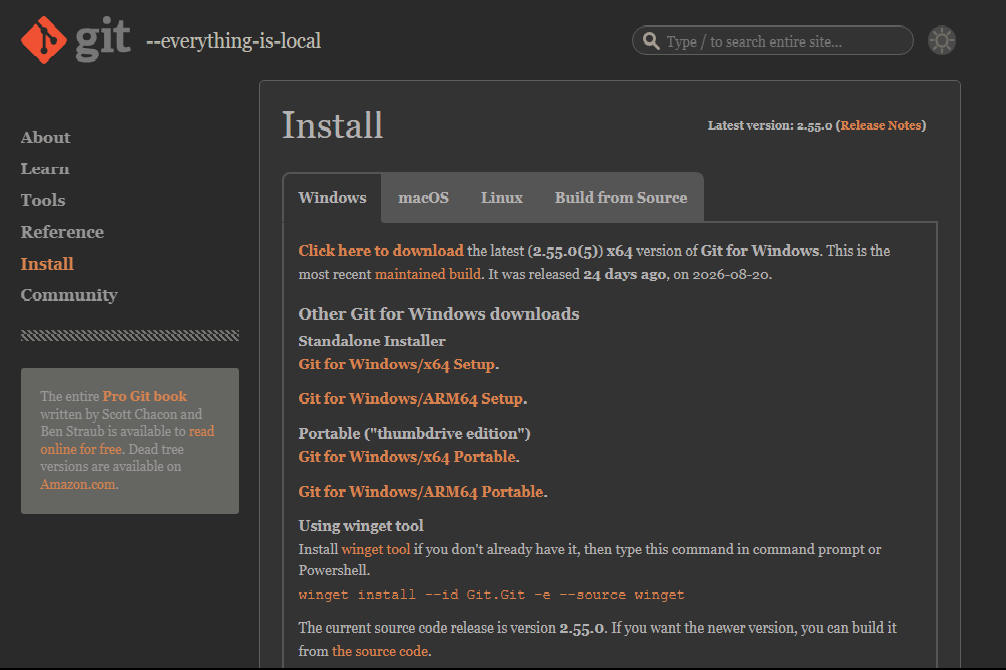Download Git for Windows/x64 Setup

click(397, 365)
